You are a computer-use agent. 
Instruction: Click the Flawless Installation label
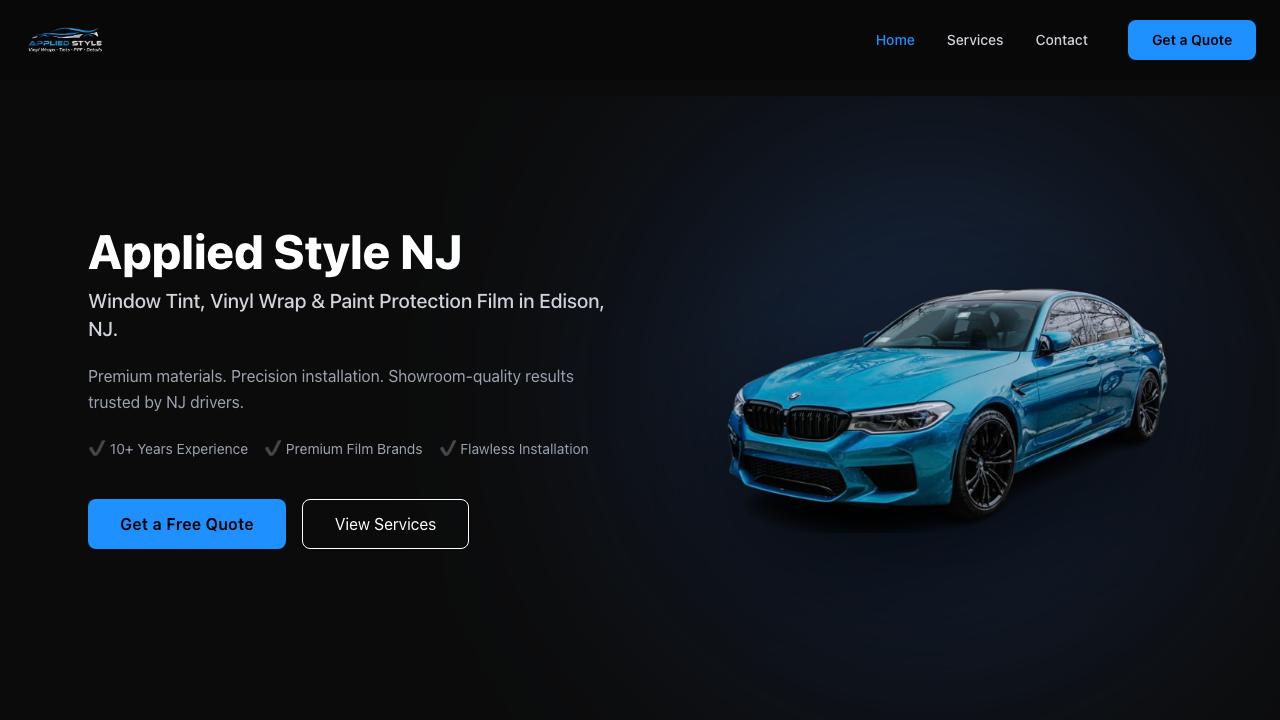click(x=524, y=449)
